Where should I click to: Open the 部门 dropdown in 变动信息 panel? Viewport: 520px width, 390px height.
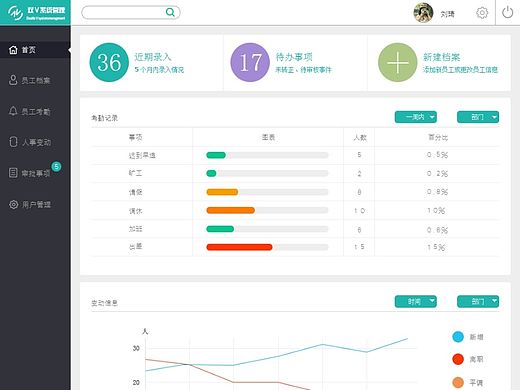tap(478, 302)
